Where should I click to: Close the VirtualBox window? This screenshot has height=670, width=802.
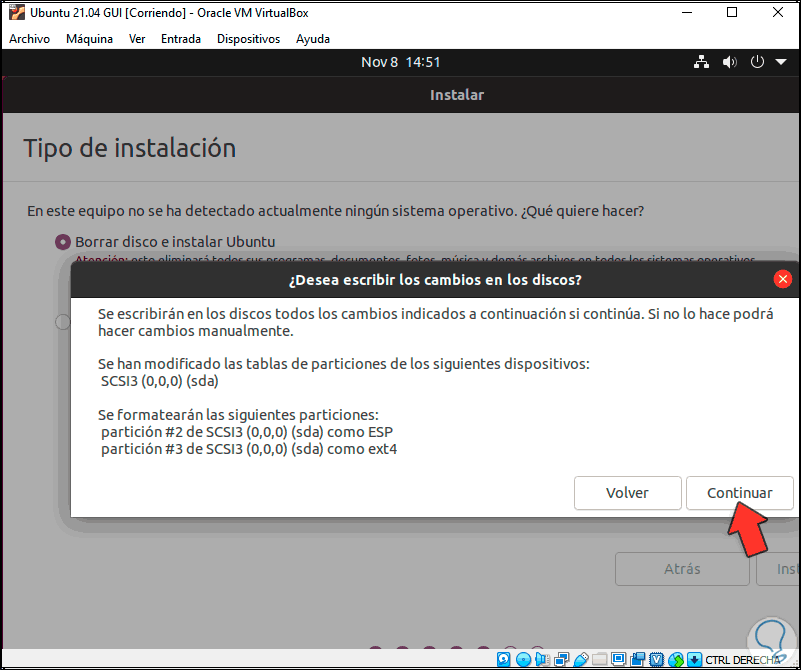coord(777,12)
